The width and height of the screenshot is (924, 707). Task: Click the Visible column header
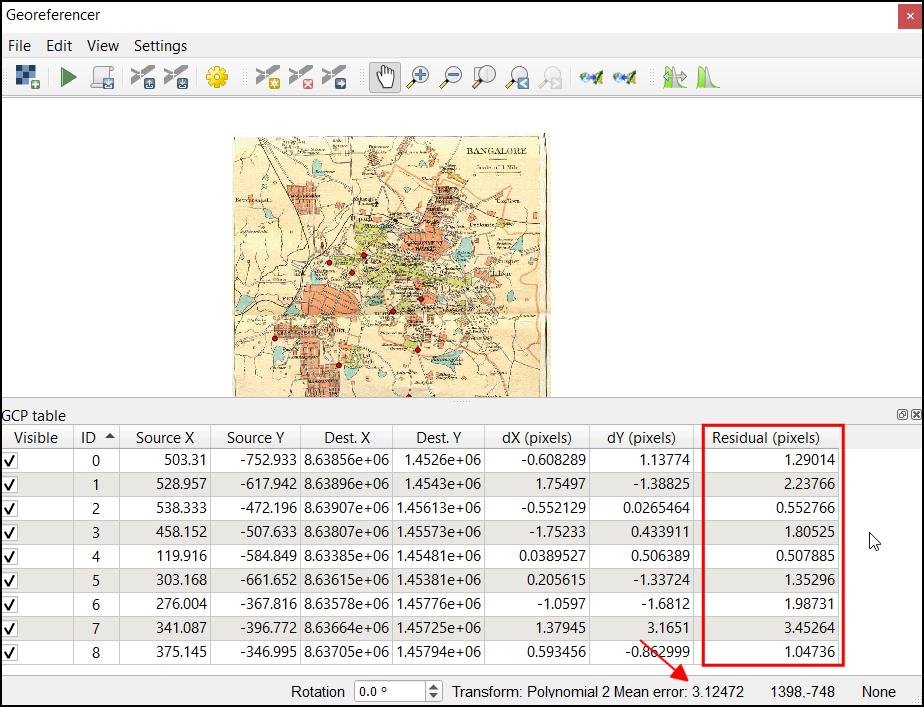[x=37, y=438]
